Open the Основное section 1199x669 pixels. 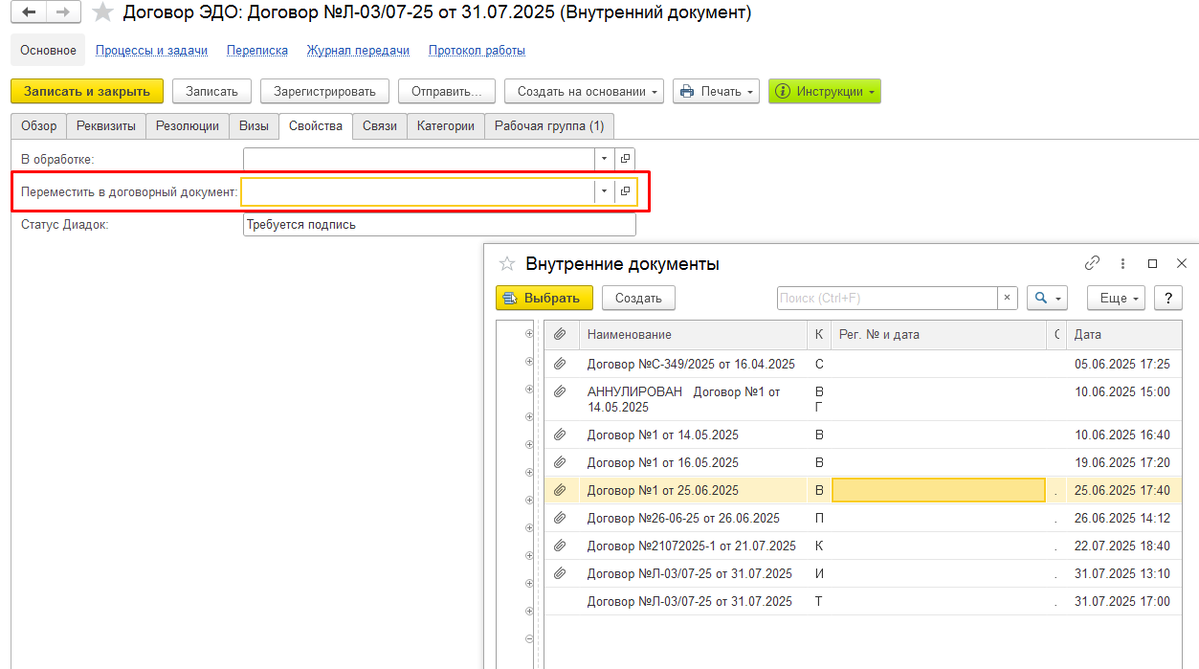[48, 50]
